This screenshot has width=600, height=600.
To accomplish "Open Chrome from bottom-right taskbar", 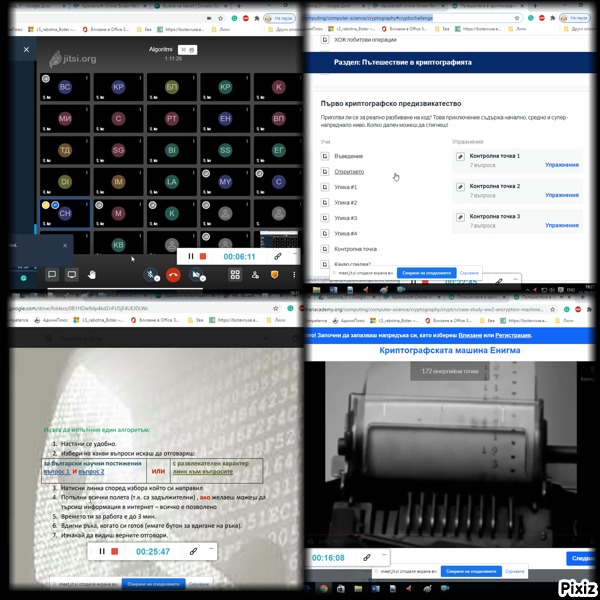I will click(323, 589).
